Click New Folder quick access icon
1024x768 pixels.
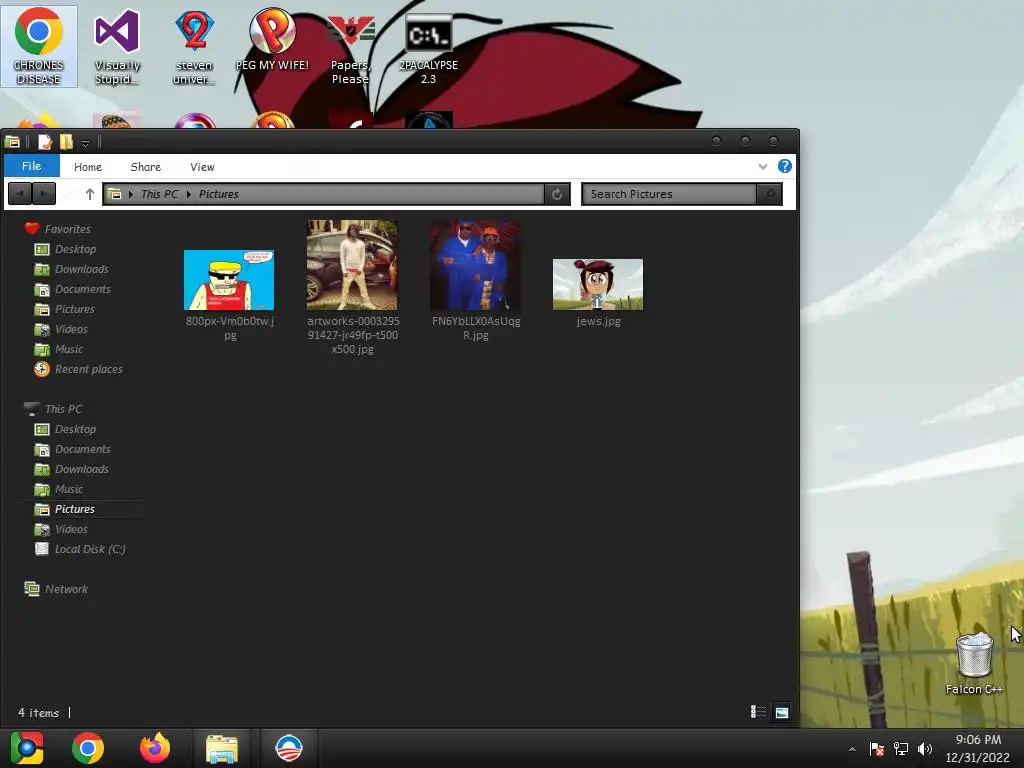[x=66, y=142]
